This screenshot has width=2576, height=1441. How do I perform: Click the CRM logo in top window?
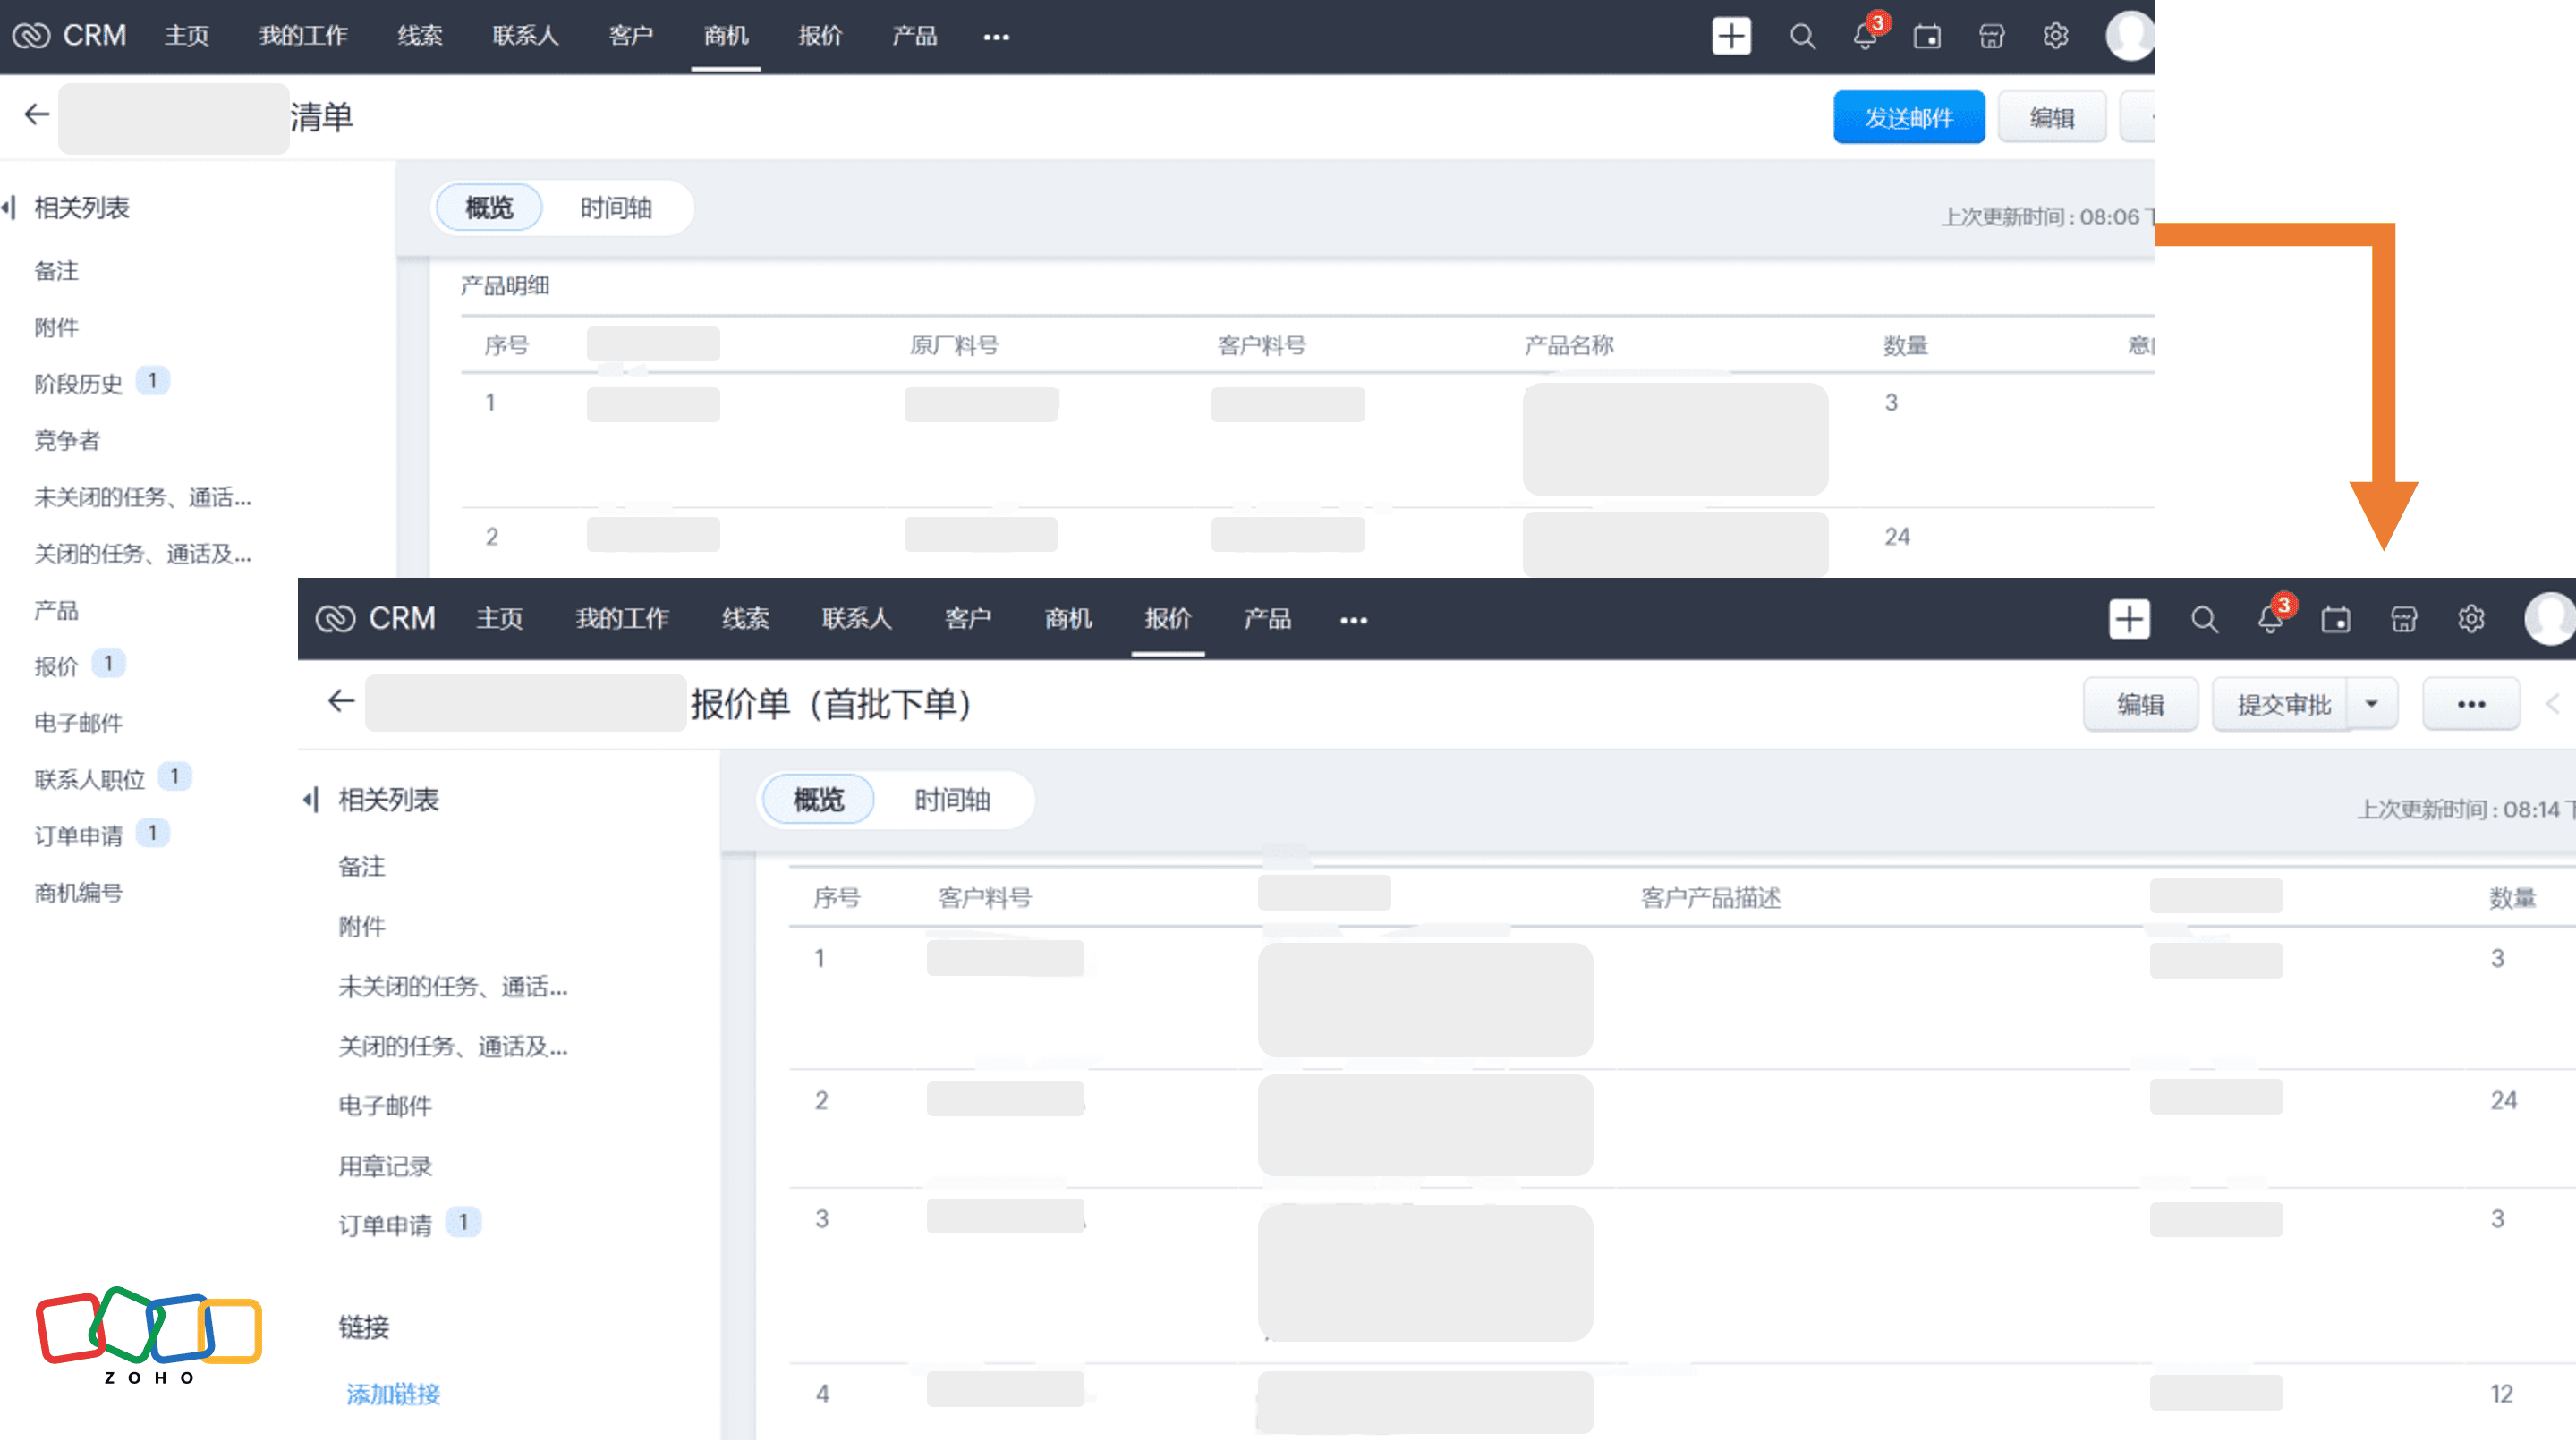point(69,36)
